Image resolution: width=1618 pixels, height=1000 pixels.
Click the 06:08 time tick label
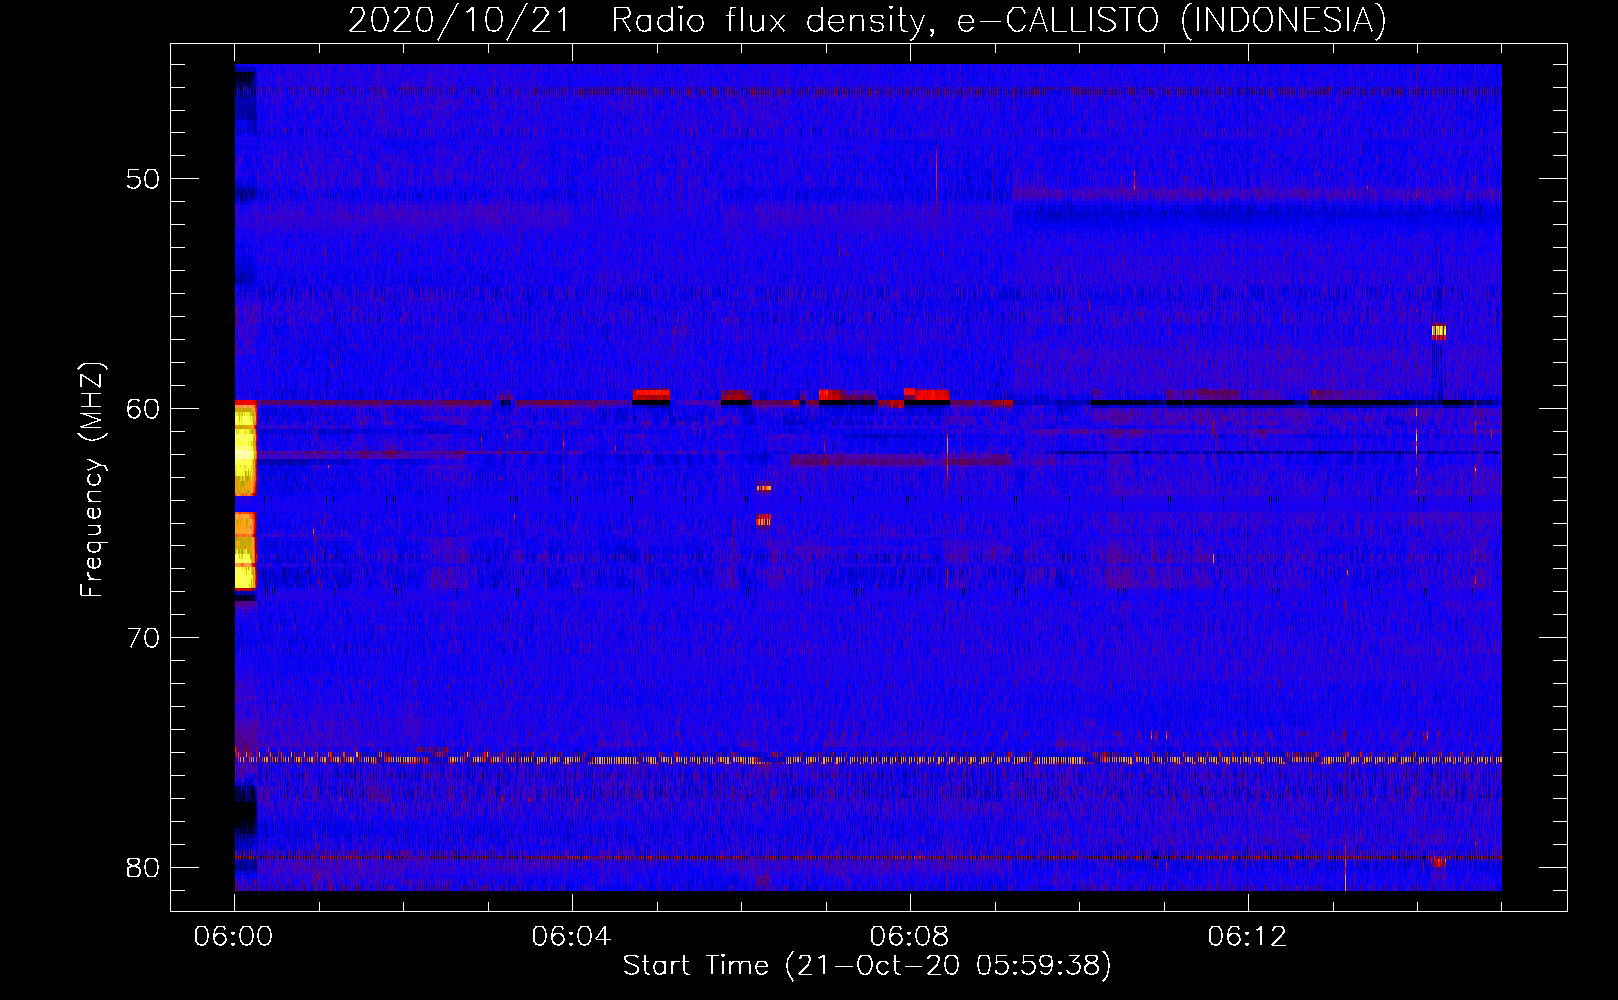pyautogui.click(x=909, y=937)
